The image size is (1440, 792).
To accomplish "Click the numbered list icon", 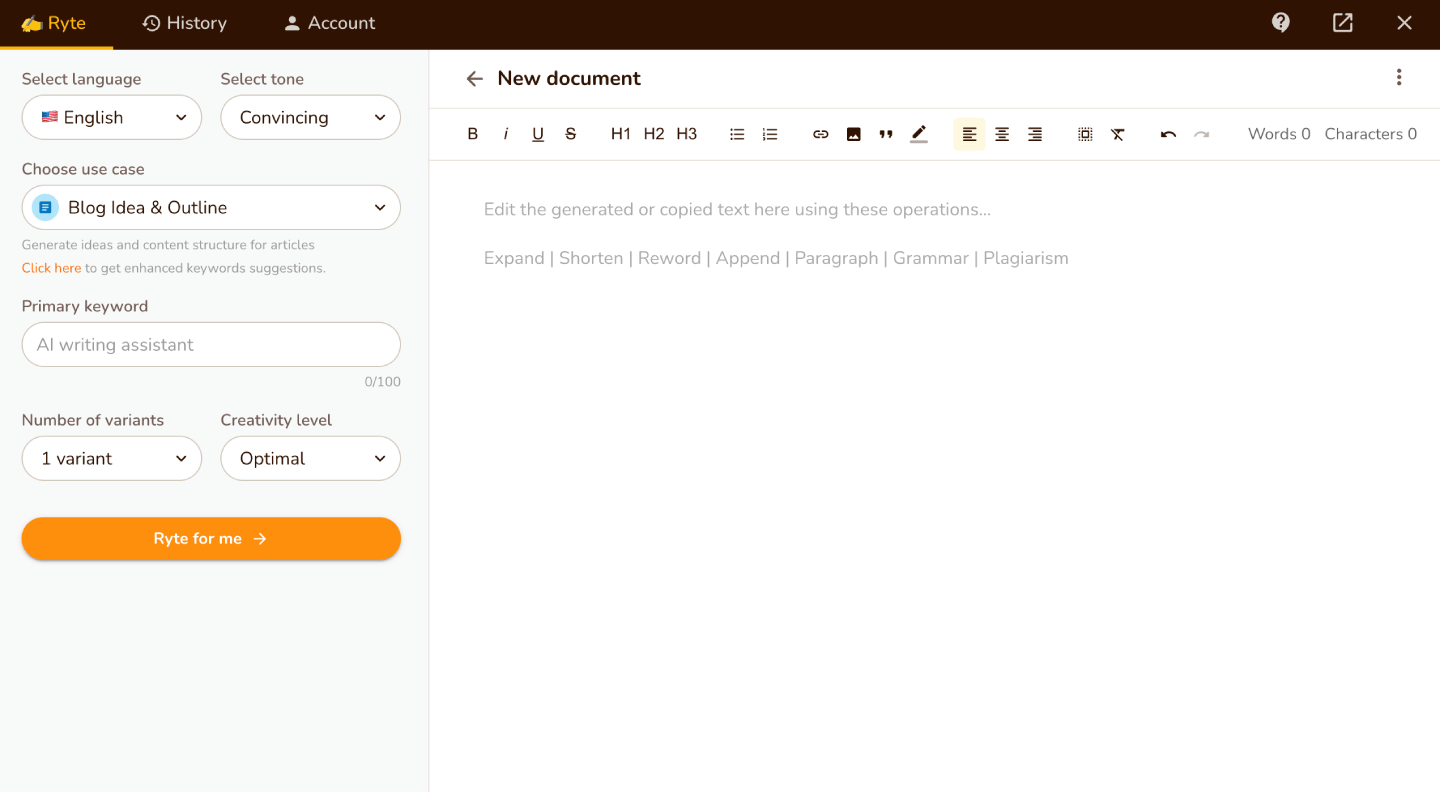I will coord(770,134).
